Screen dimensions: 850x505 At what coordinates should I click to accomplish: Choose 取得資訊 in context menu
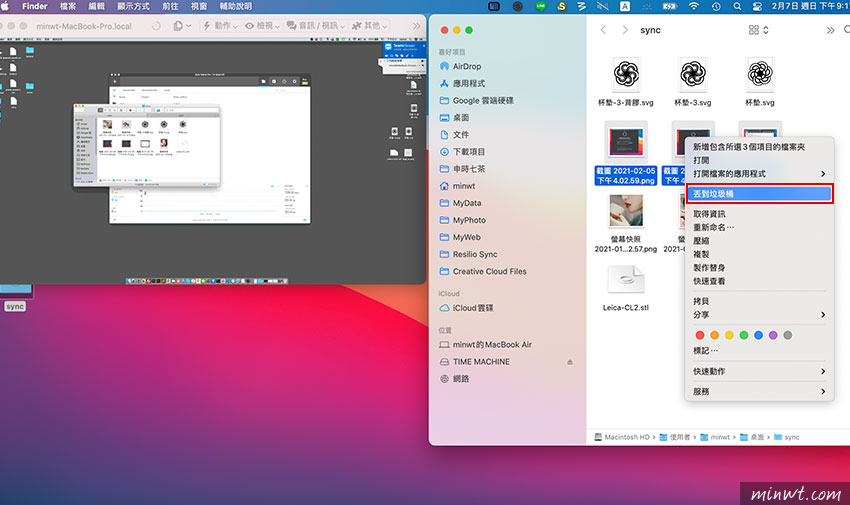tap(757, 214)
